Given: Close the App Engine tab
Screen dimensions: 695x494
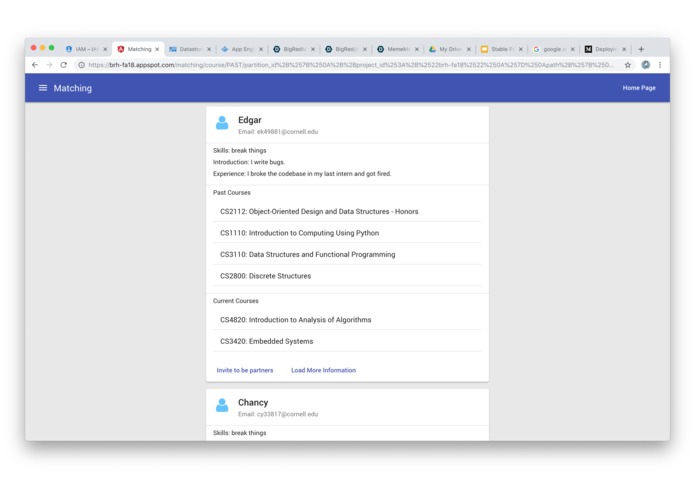Looking at the screenshot, I should click(261, 49).
